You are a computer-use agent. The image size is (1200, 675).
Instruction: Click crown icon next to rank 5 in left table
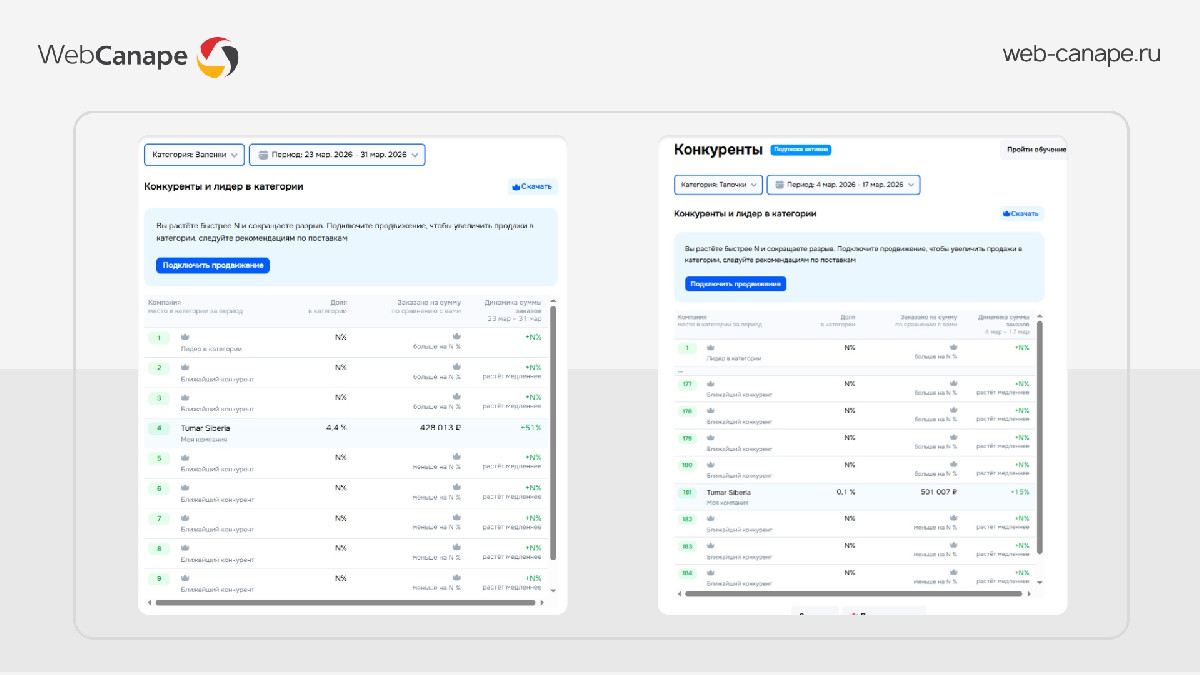pos(185,458)
